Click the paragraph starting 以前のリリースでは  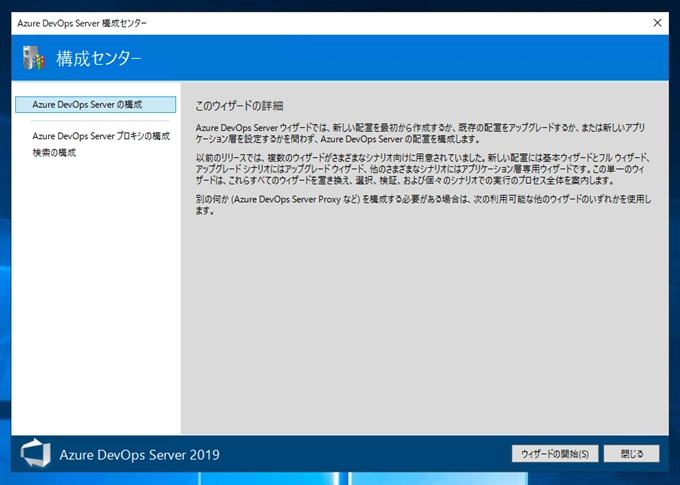[x=422, y=169]
